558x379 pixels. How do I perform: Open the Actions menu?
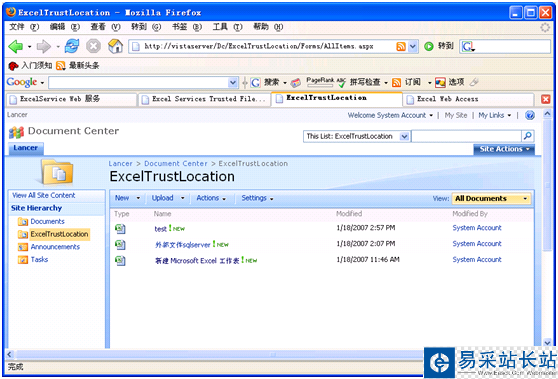(211, 198)
